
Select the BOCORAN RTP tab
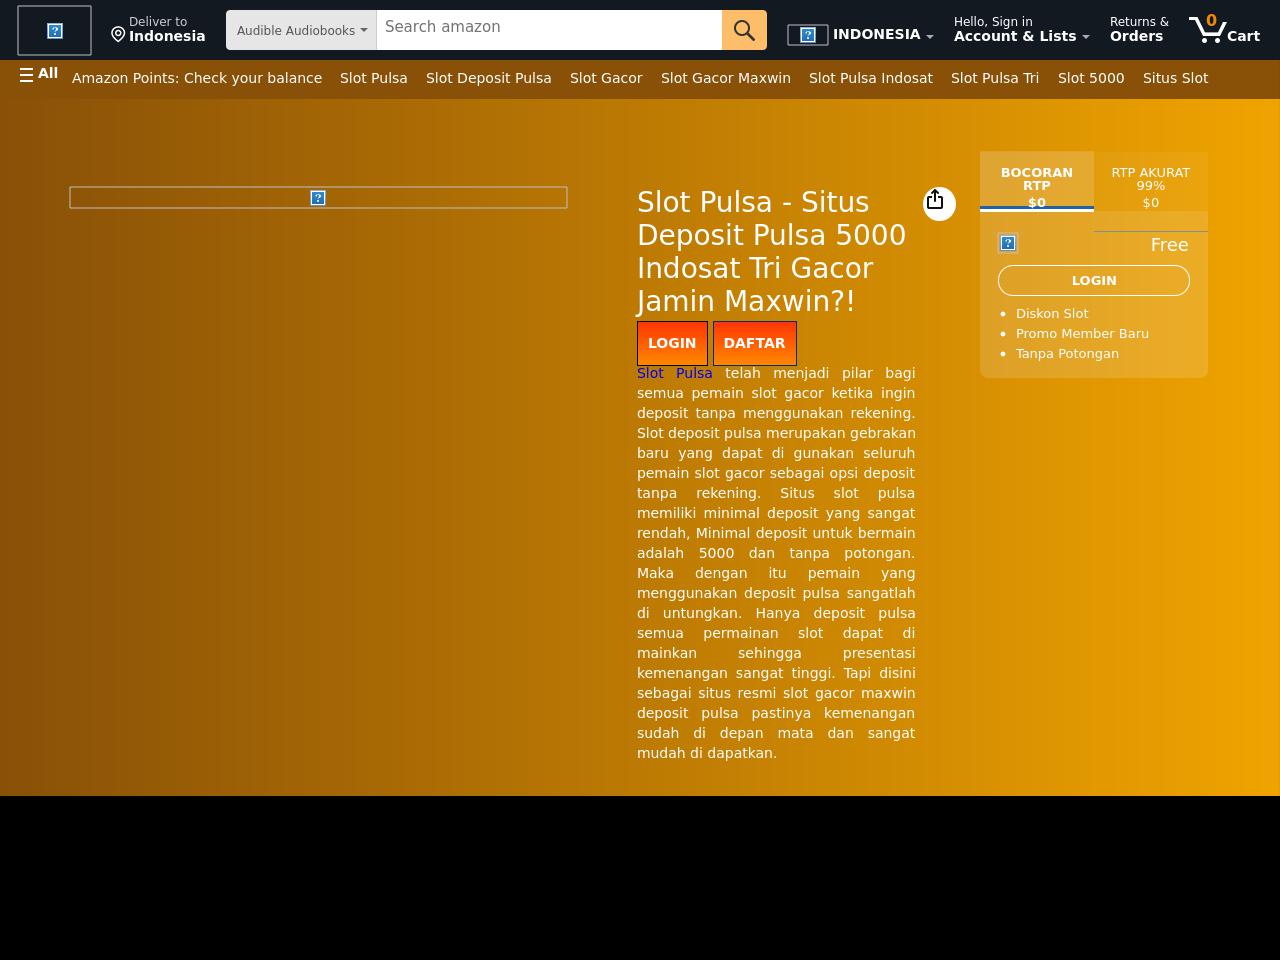[x=1037, y=181]
